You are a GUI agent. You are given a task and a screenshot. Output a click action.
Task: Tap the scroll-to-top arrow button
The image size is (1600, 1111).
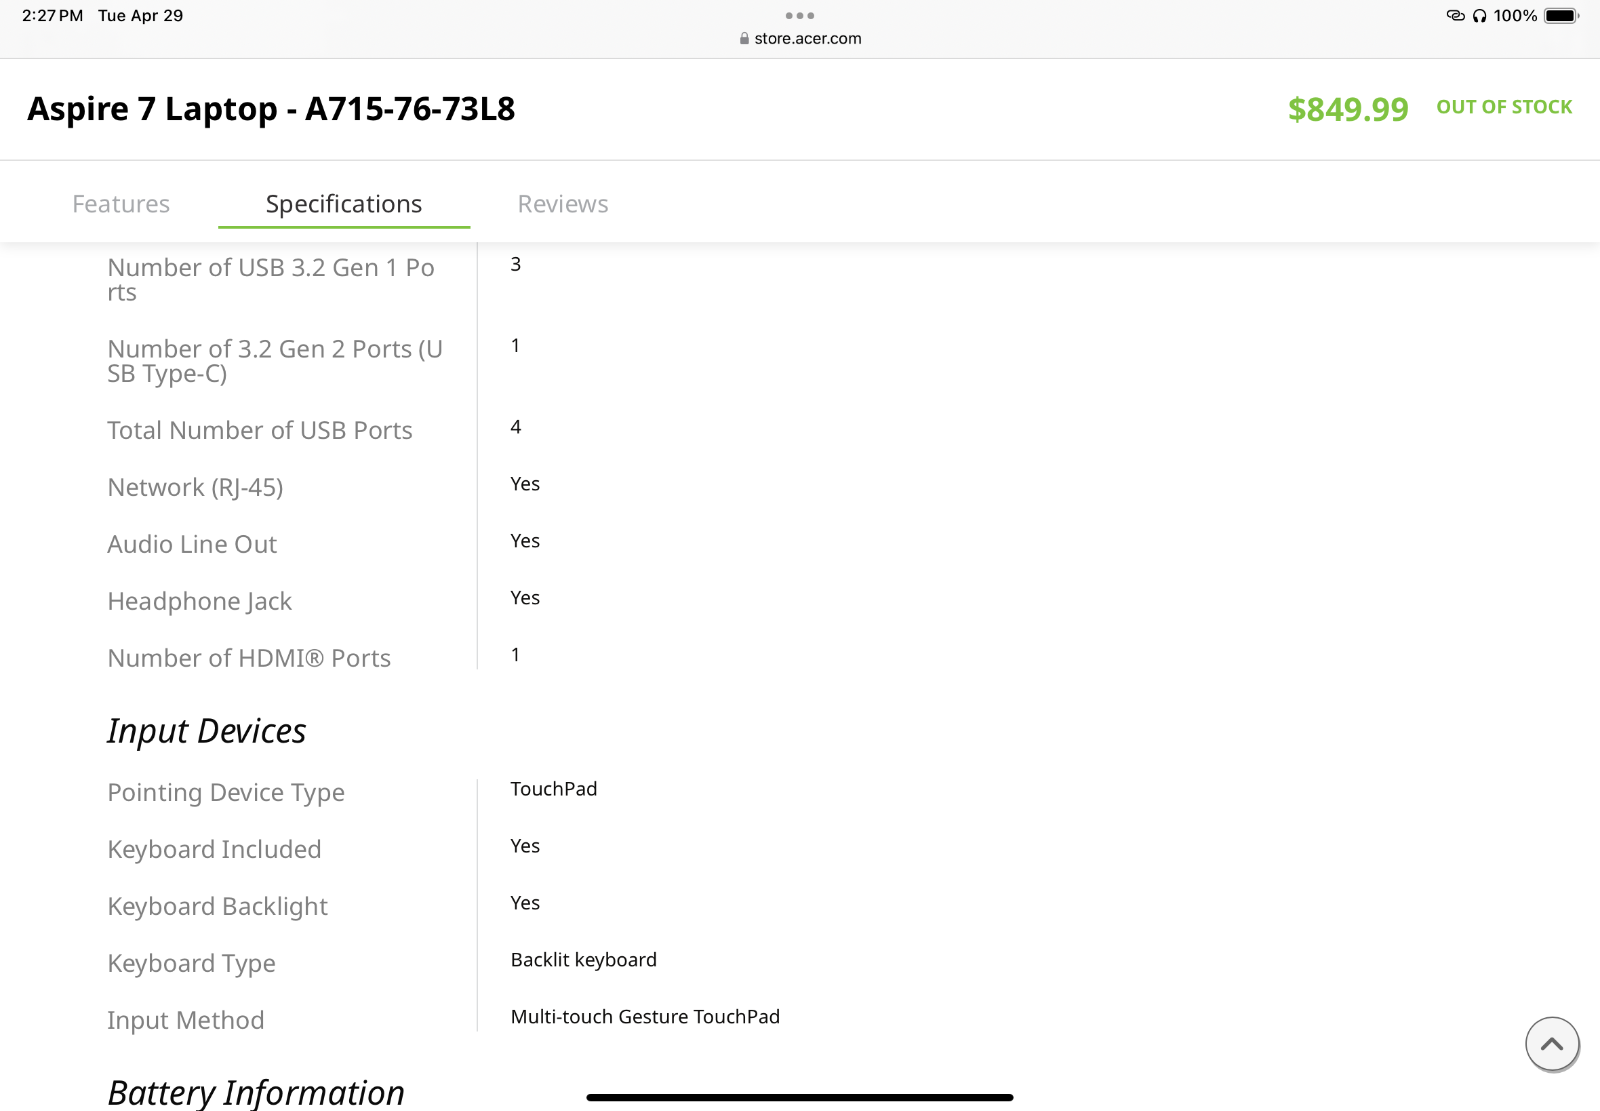click(x=1552, y=1044)
